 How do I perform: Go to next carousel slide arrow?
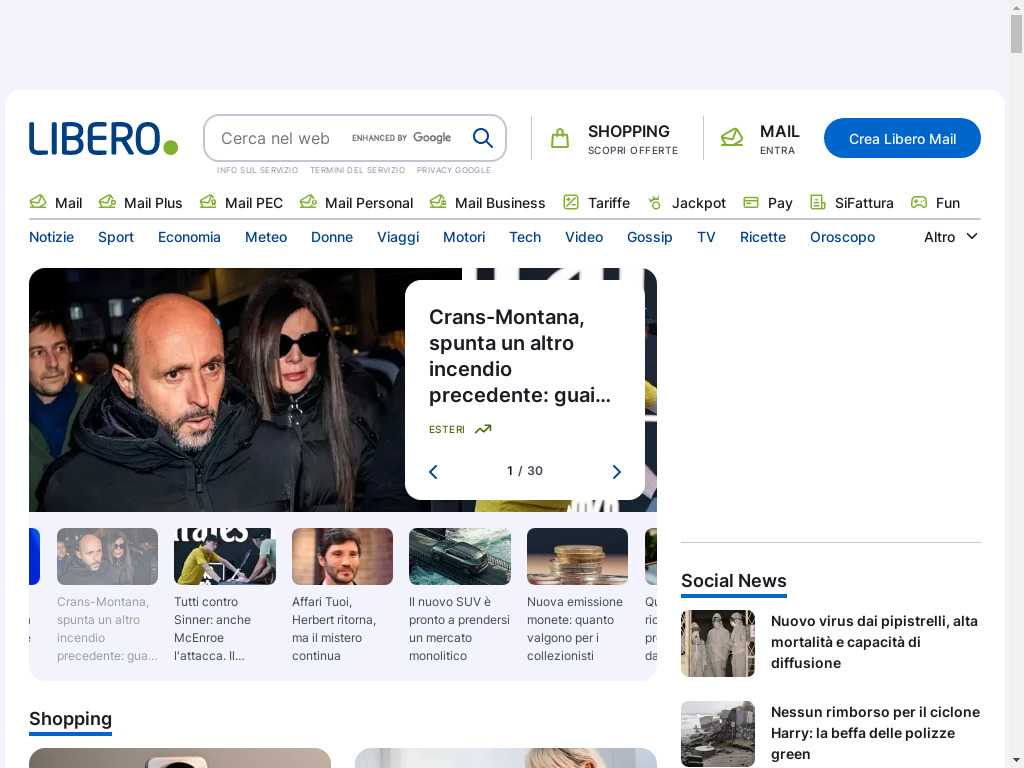[616, 472]
